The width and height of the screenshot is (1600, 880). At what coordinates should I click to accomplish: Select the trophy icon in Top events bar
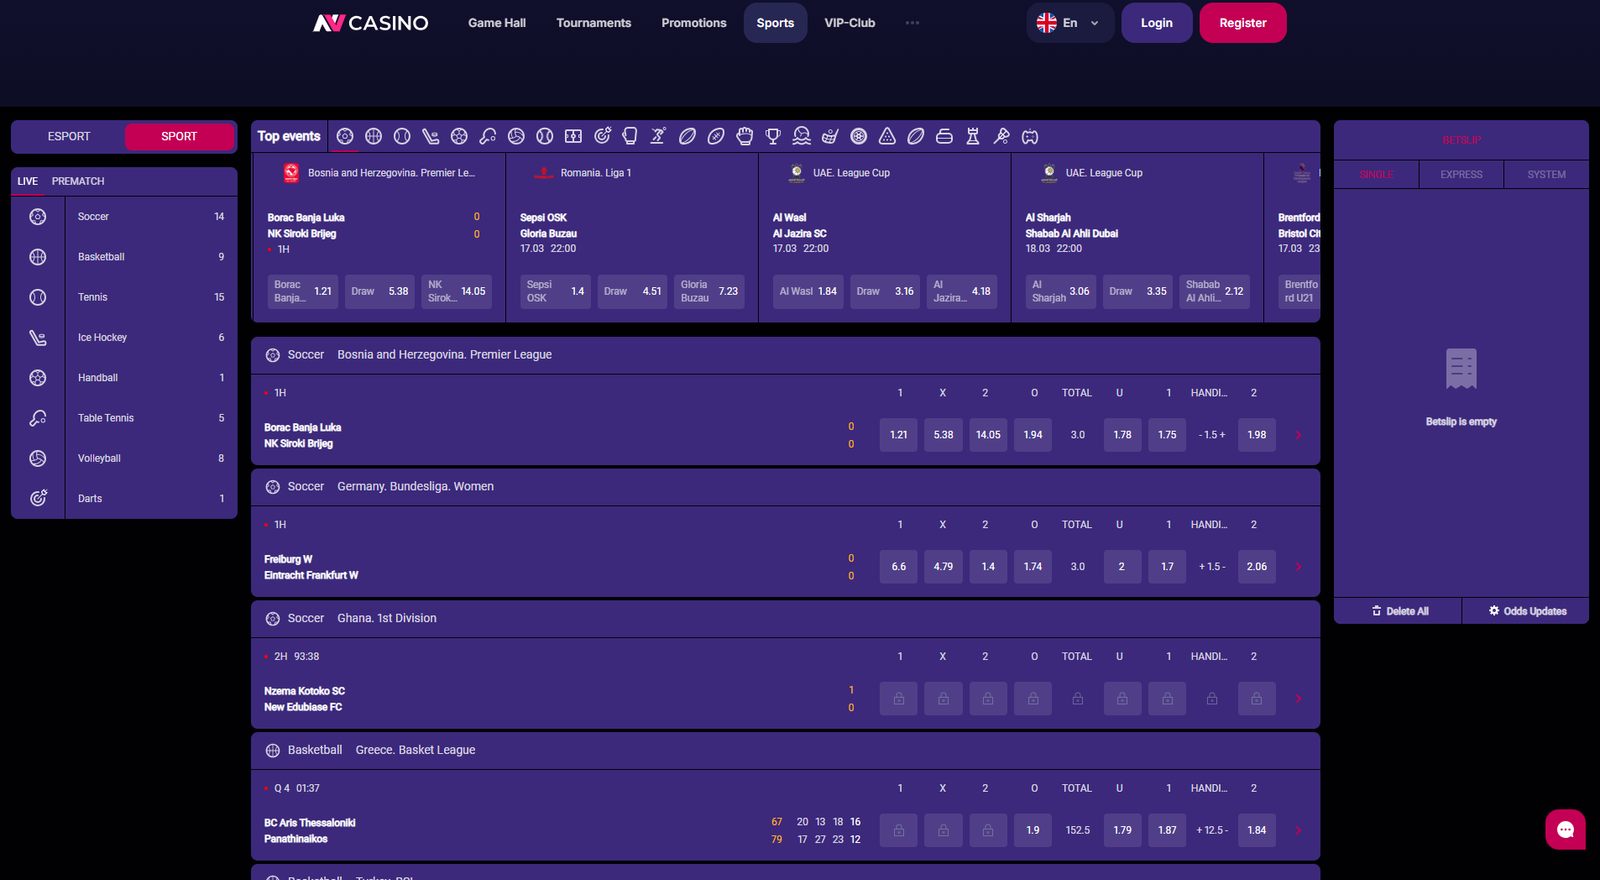coord(773,136)
